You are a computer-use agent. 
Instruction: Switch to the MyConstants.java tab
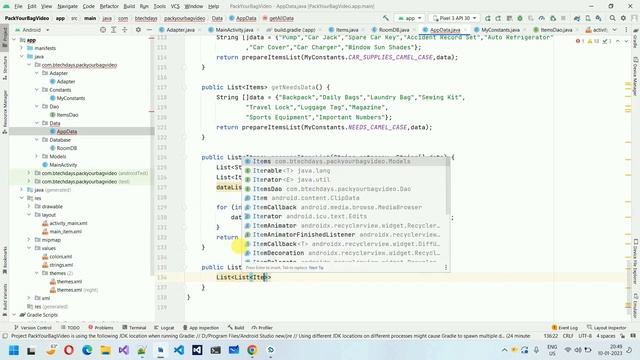tap(500, 30)
